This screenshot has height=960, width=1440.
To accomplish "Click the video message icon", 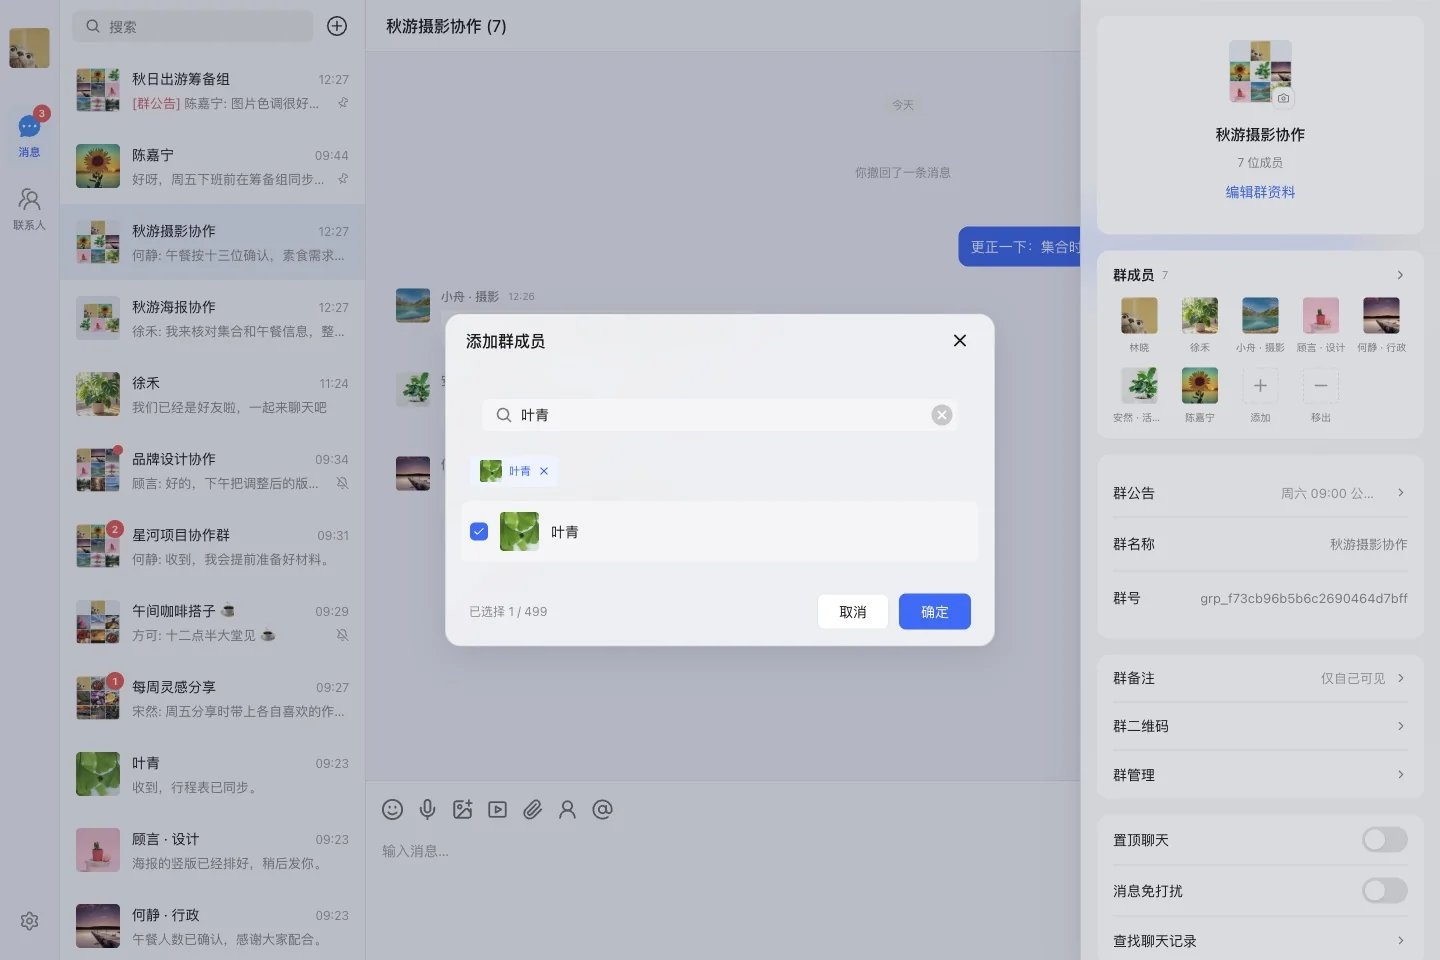I will point(497,810).
